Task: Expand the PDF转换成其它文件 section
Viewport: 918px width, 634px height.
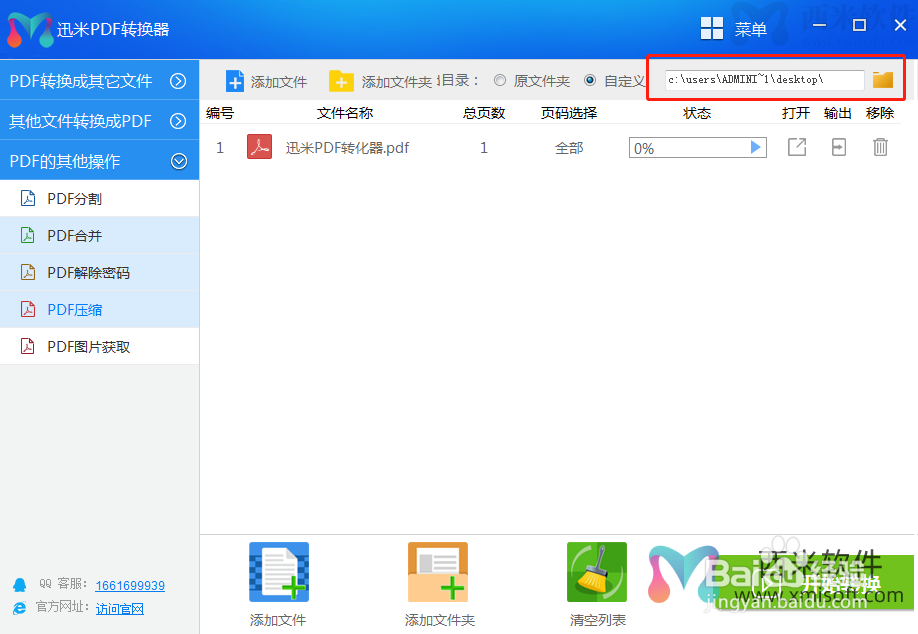Action: [x=100, y=80]
